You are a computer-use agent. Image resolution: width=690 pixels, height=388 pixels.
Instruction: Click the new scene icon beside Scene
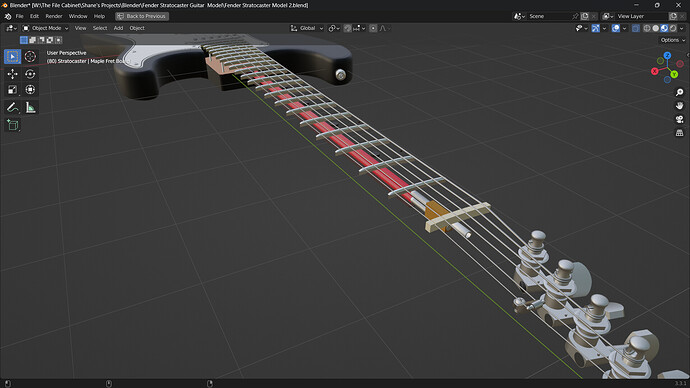[585, 16]
